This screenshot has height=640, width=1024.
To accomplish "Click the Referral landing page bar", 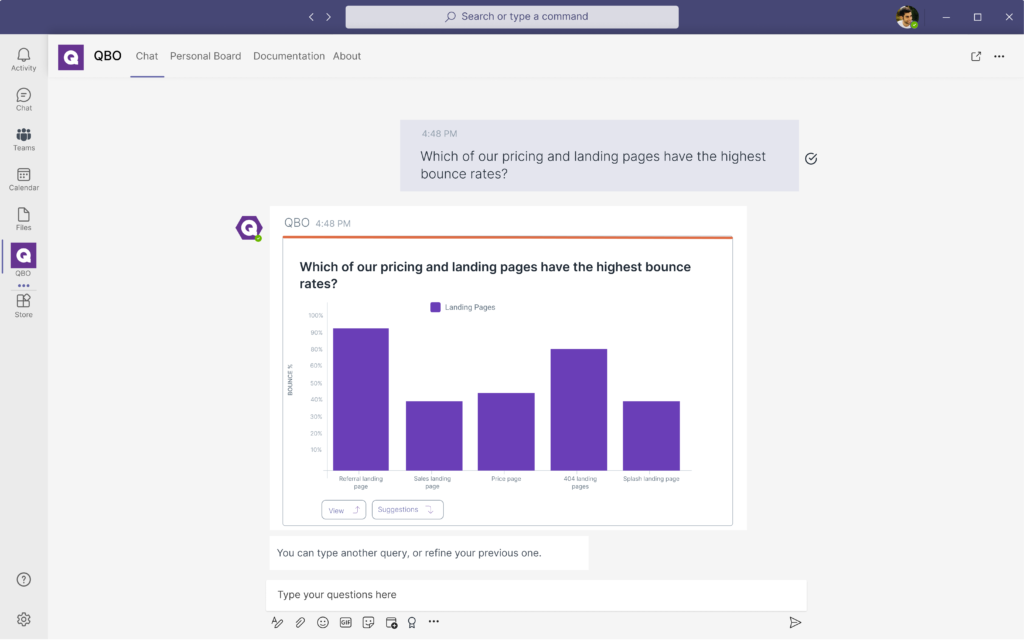I will 361,399.
